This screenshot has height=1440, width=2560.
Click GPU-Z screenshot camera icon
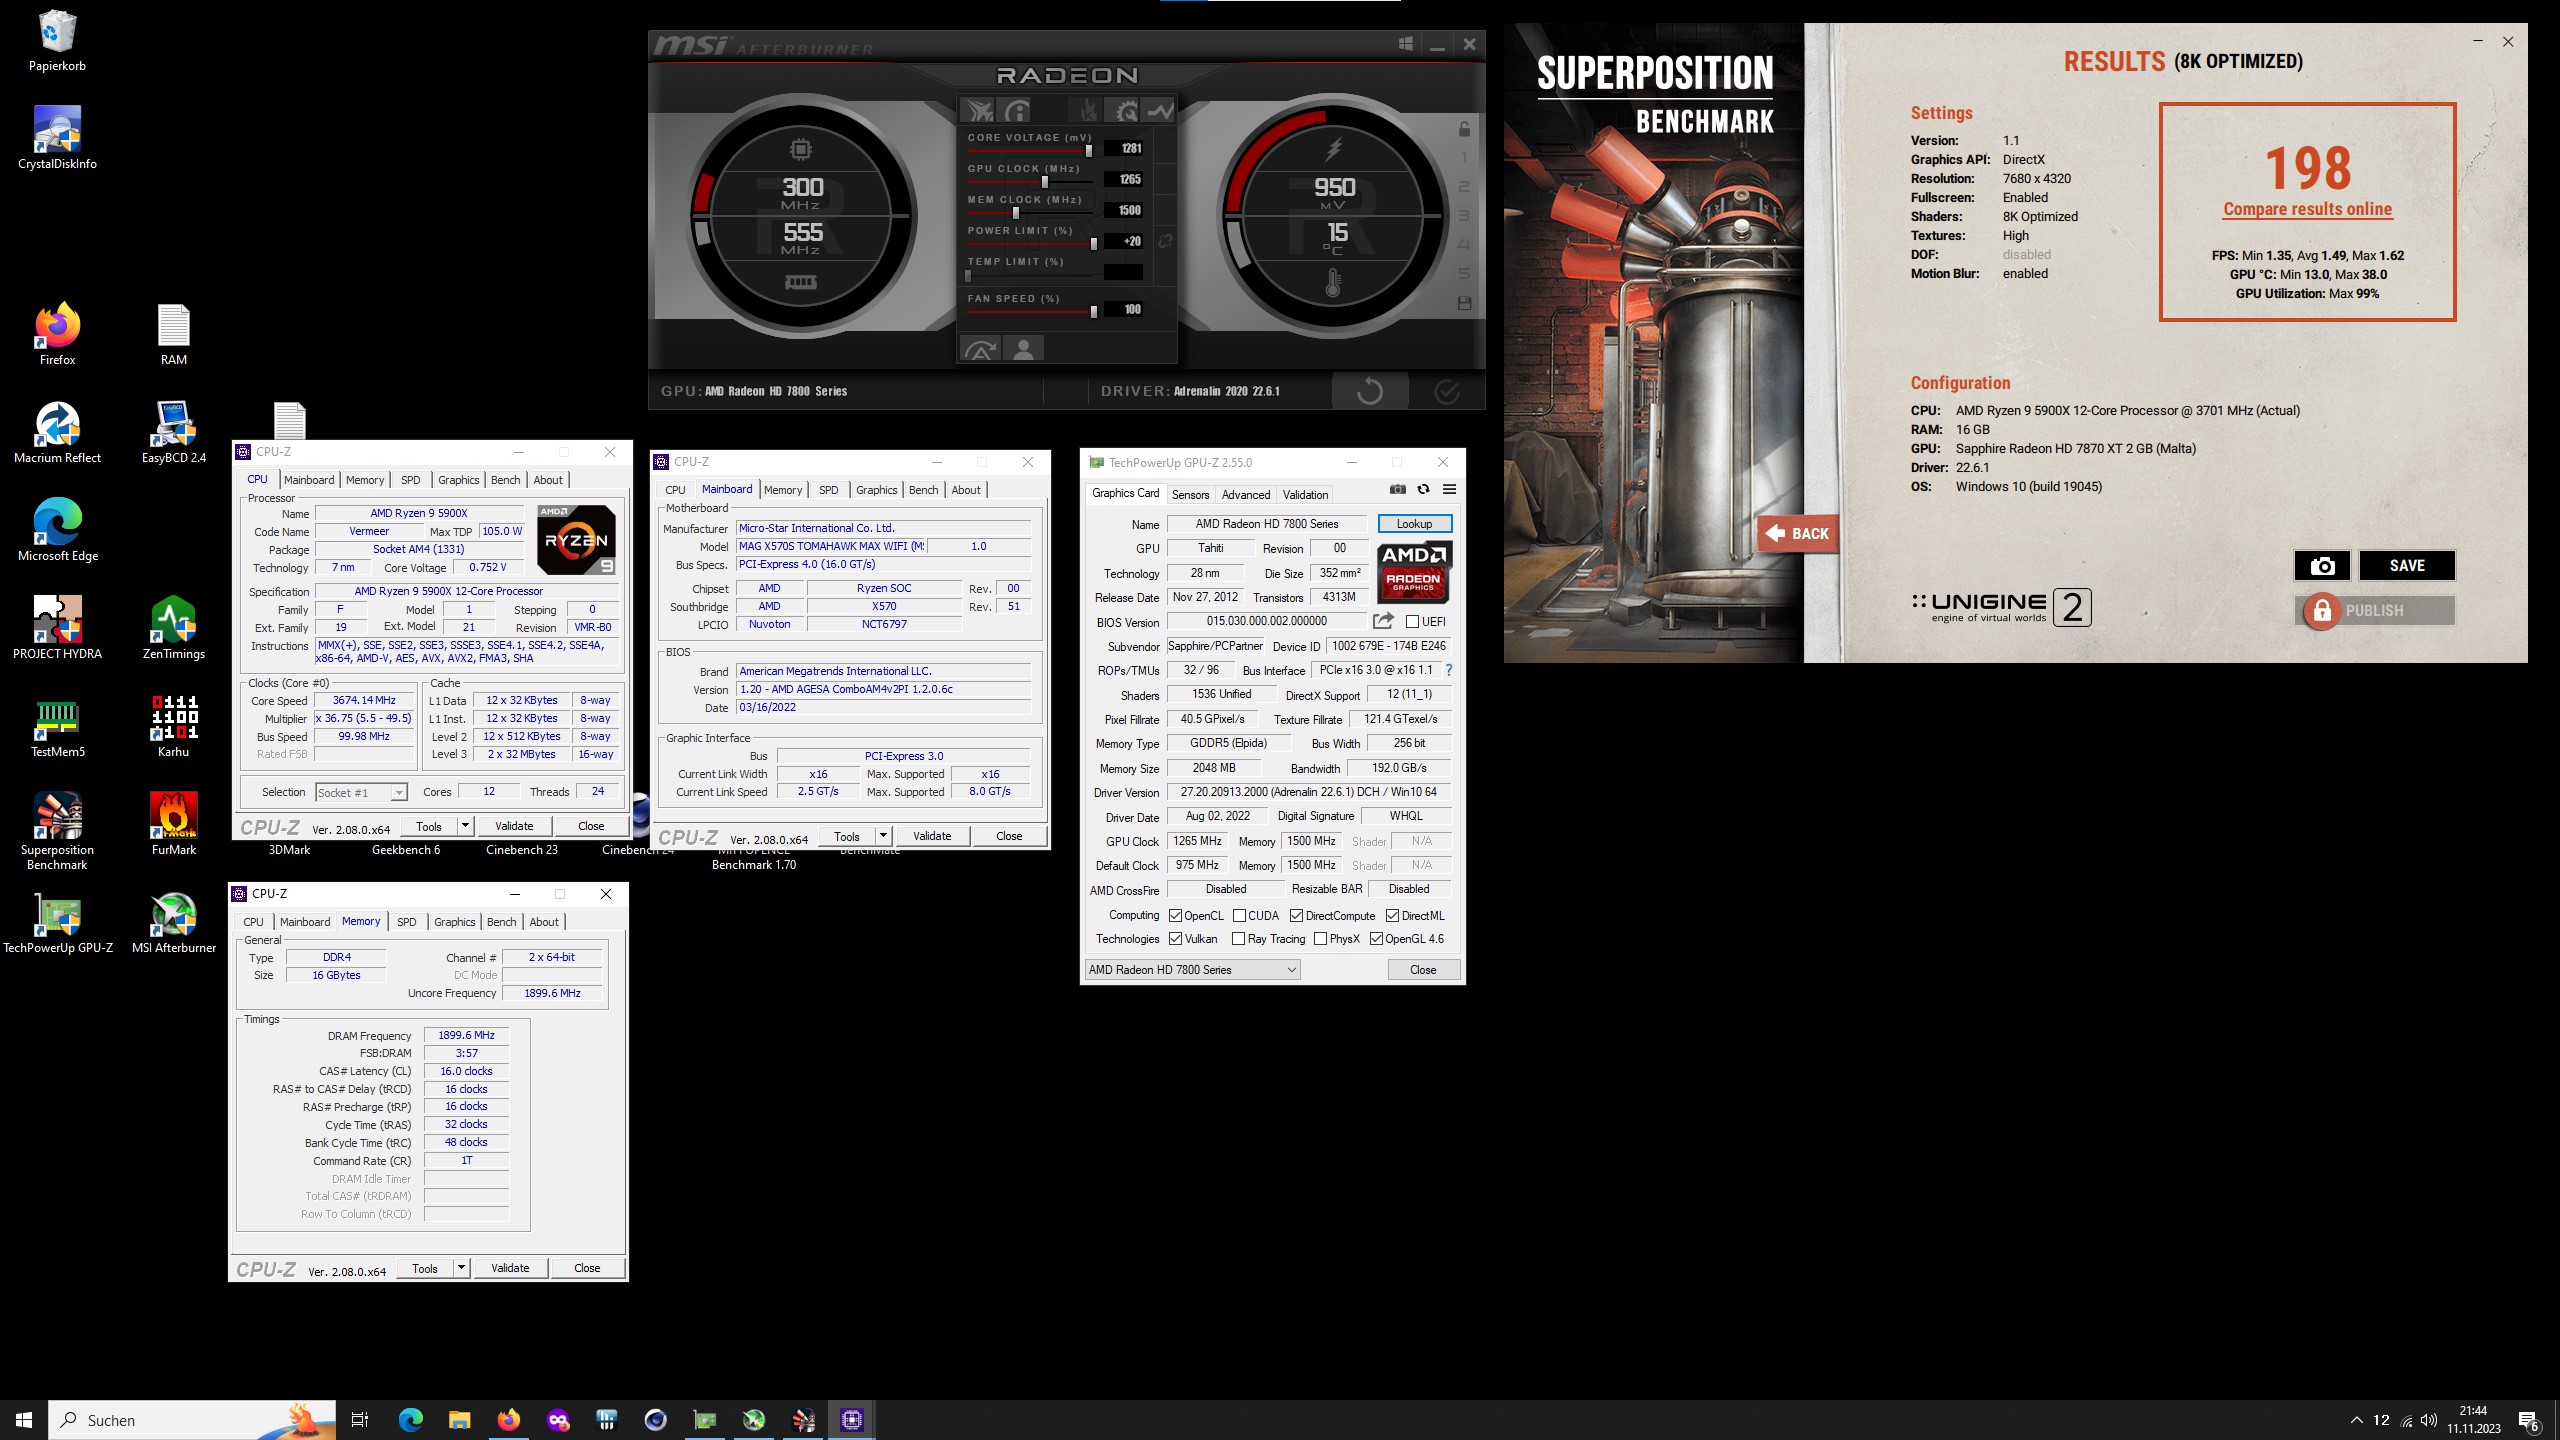(1398, 490)
